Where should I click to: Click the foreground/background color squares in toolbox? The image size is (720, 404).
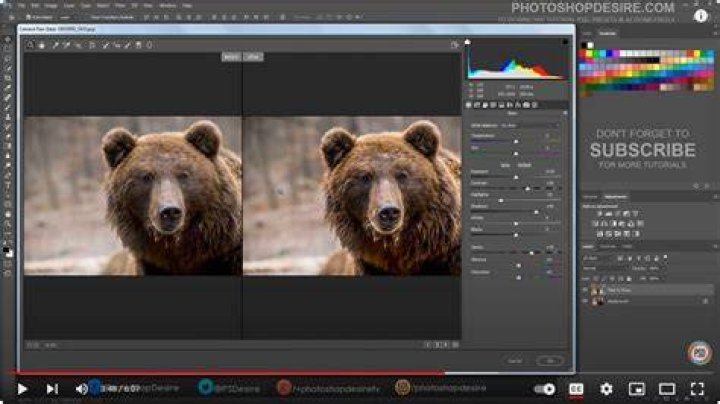8,252
